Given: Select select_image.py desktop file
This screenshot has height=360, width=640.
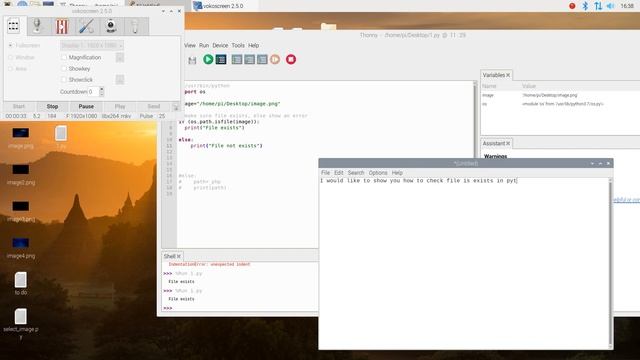Looking at the screenshot, I should pyautogui.click(x=21, y=324).
